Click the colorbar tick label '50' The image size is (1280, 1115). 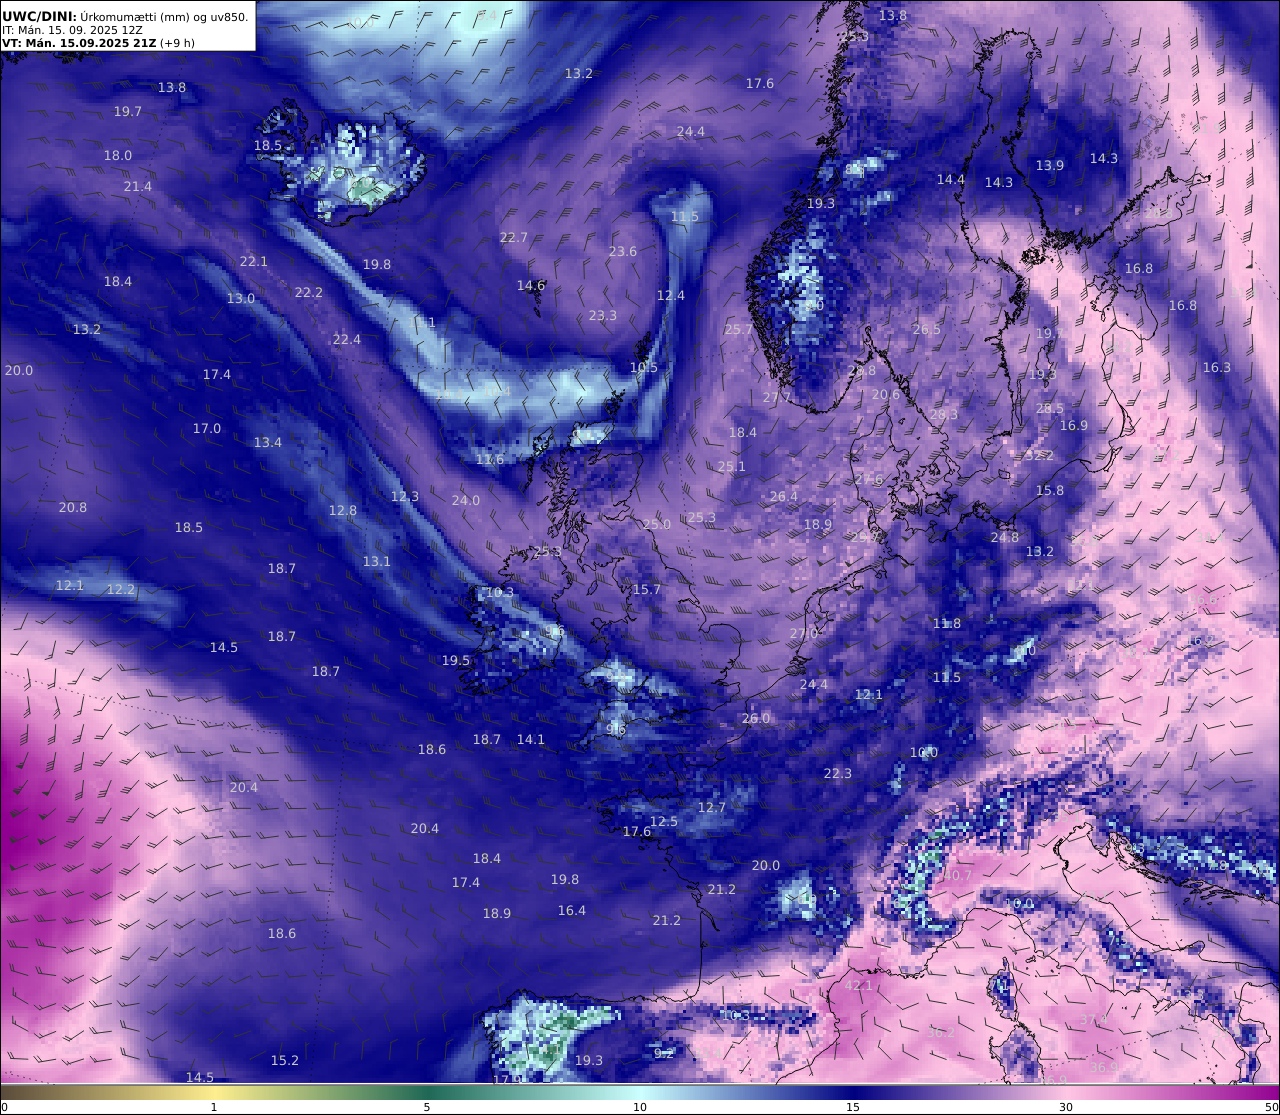[x=1271, y=1107]
